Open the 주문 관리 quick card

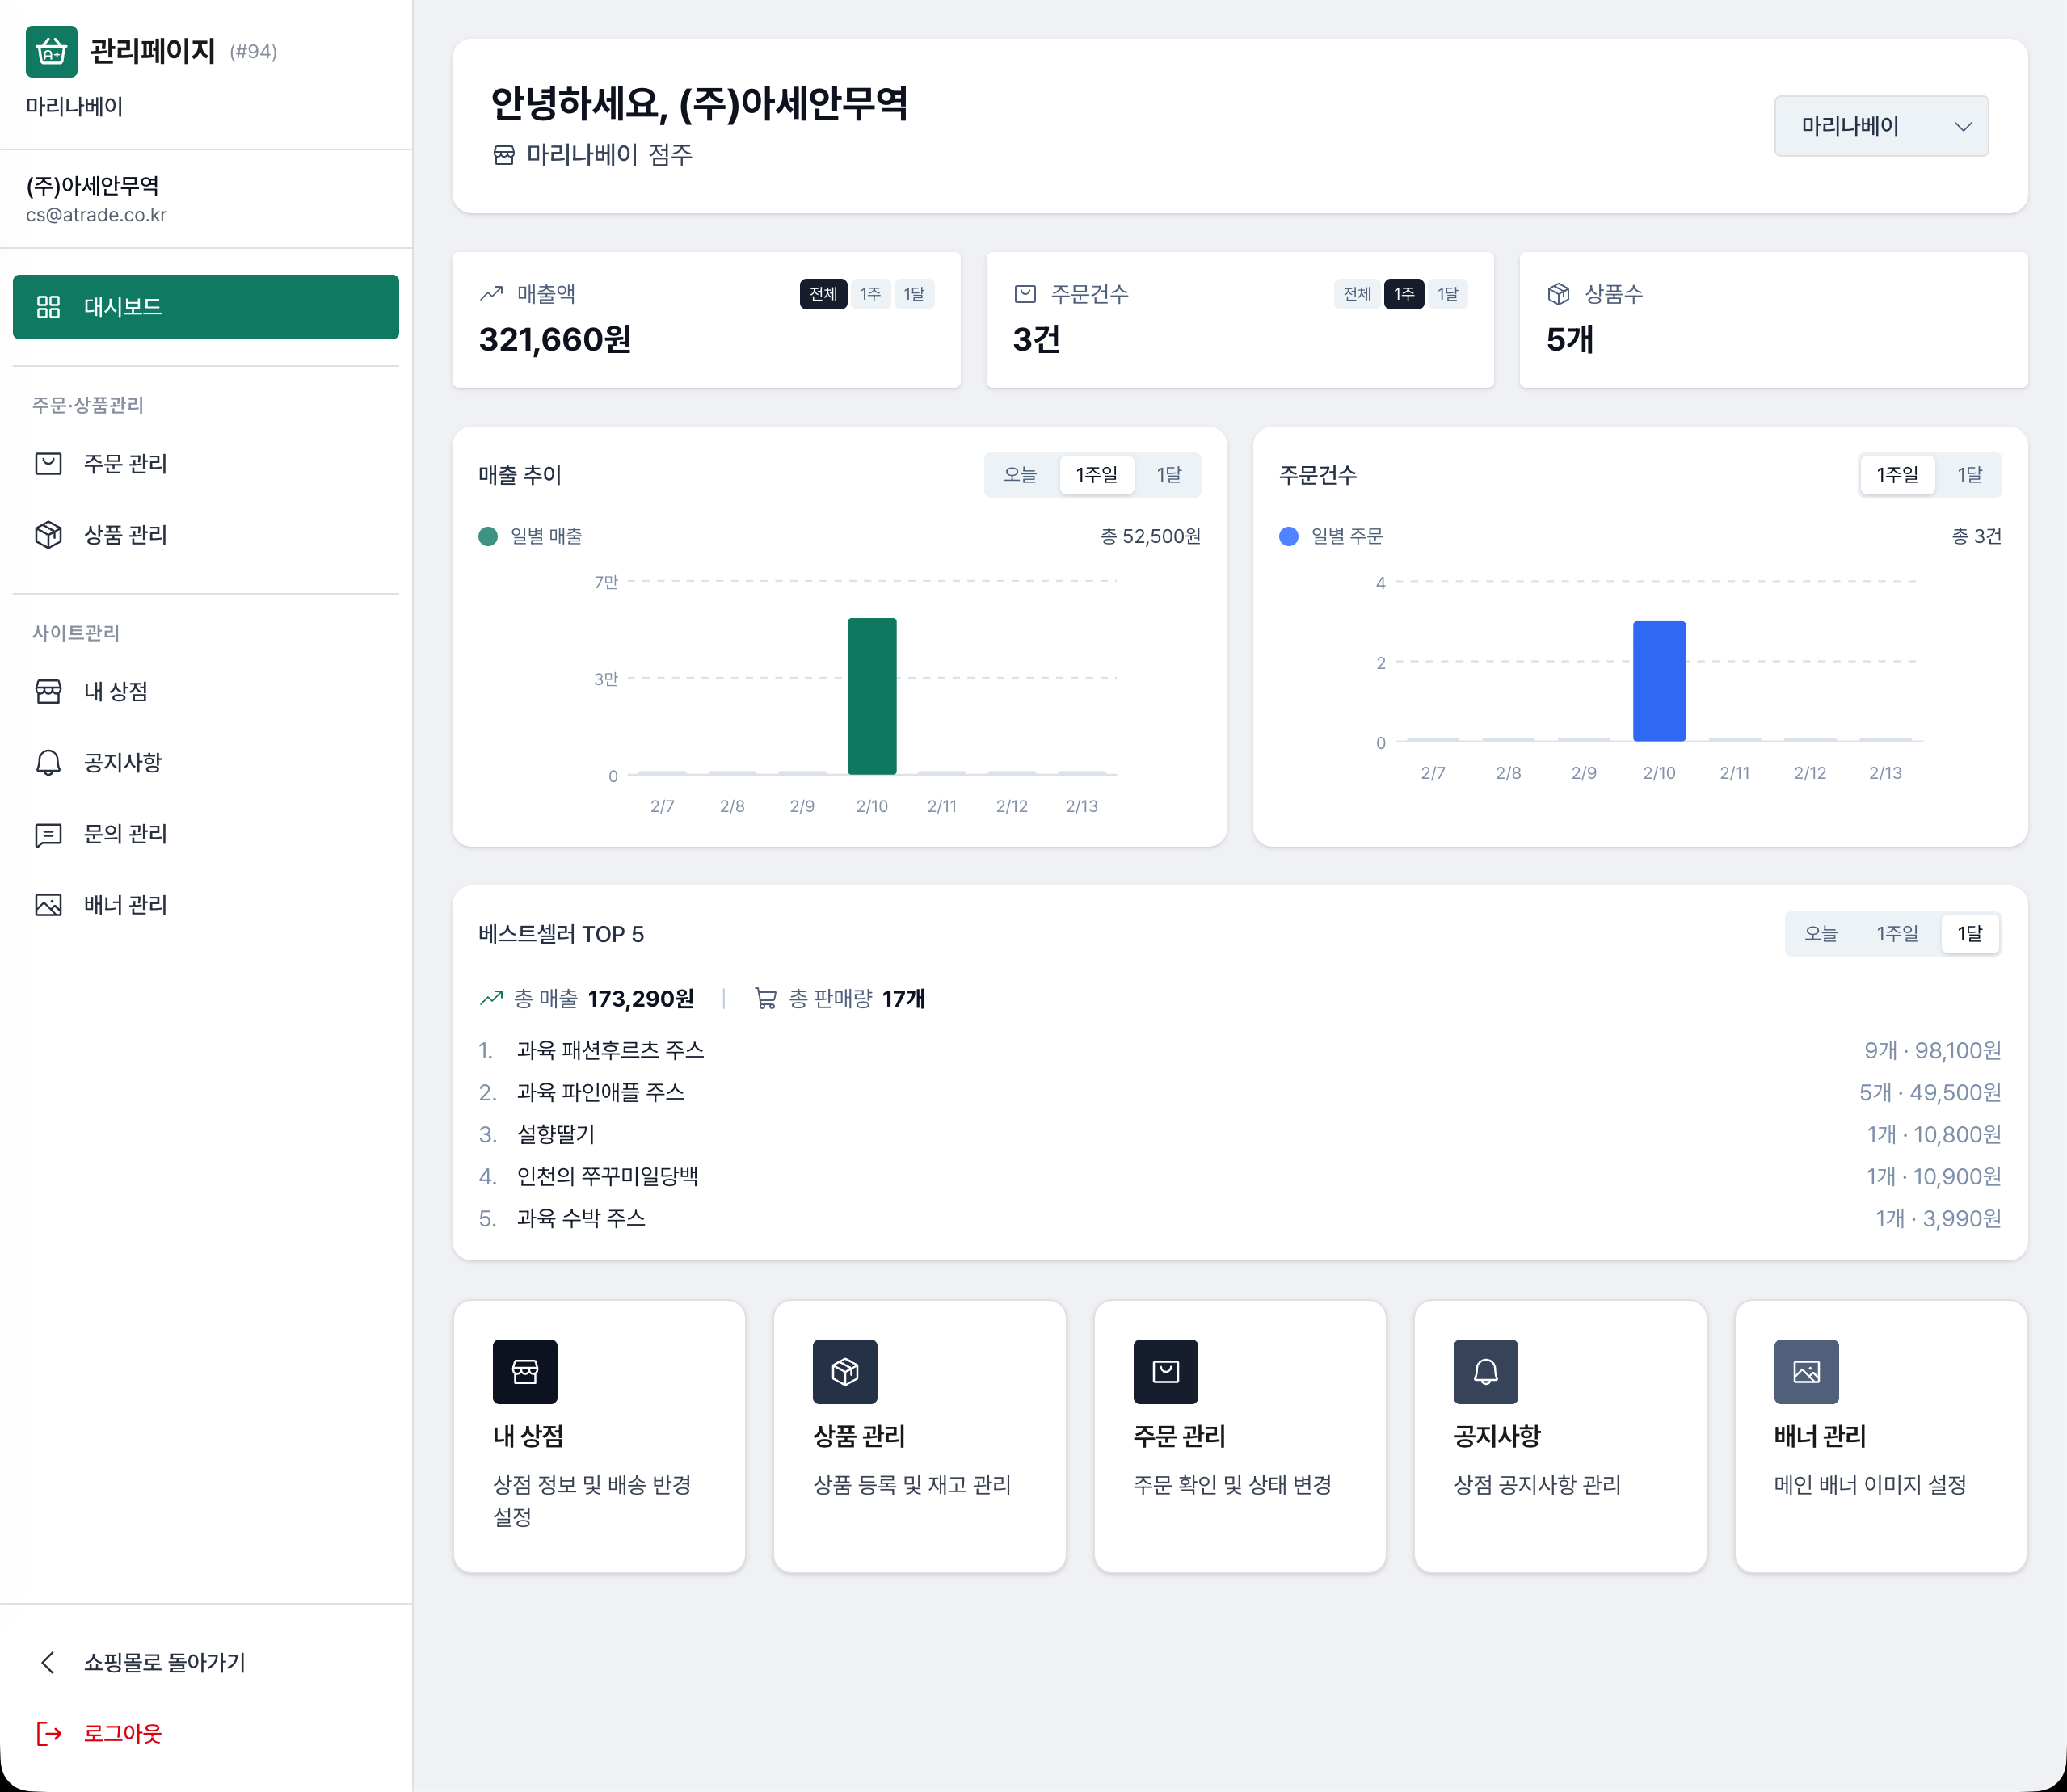click(x=1240, y=1437)
